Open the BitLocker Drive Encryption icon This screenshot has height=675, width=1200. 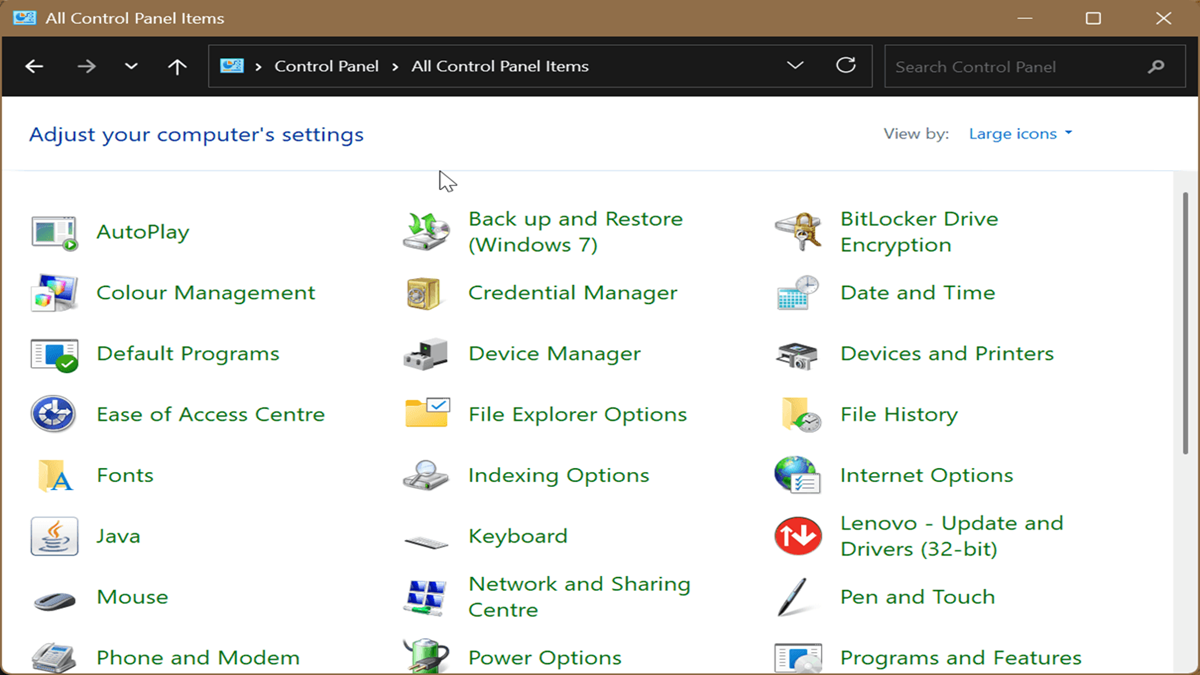[x=798, y=232]
